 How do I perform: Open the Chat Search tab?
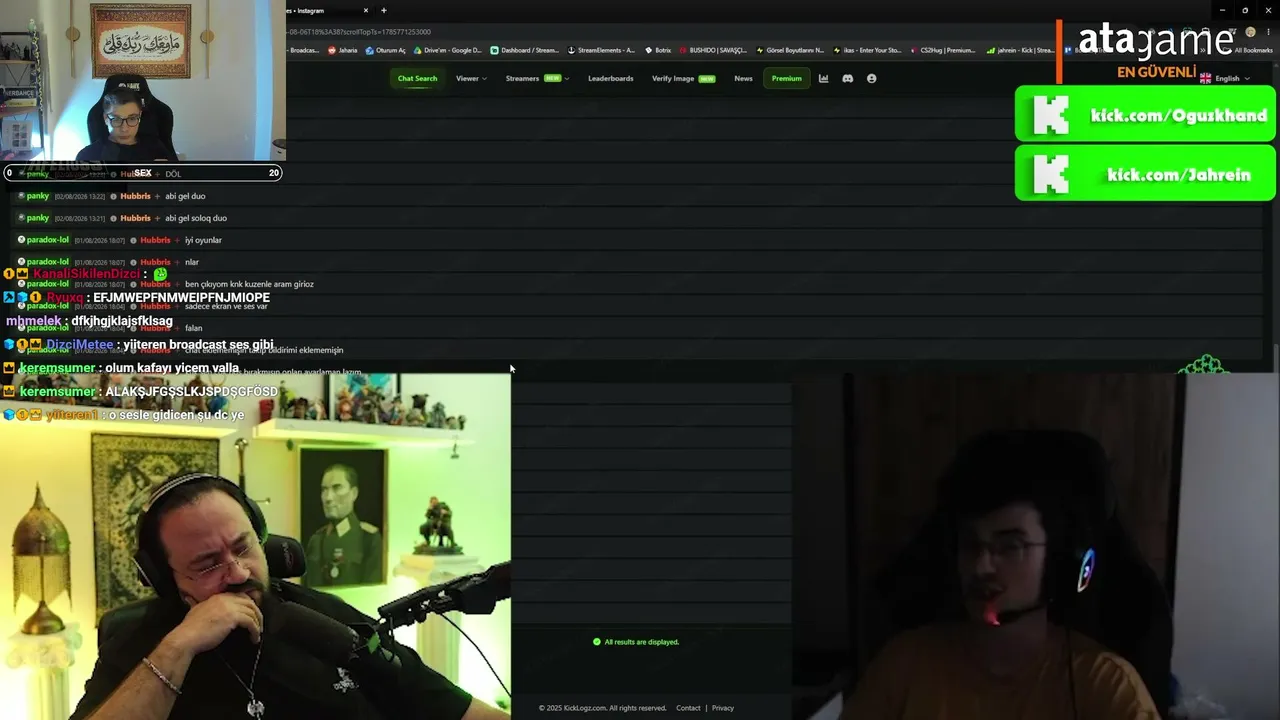pyautogui.click(x=417, y=78)
